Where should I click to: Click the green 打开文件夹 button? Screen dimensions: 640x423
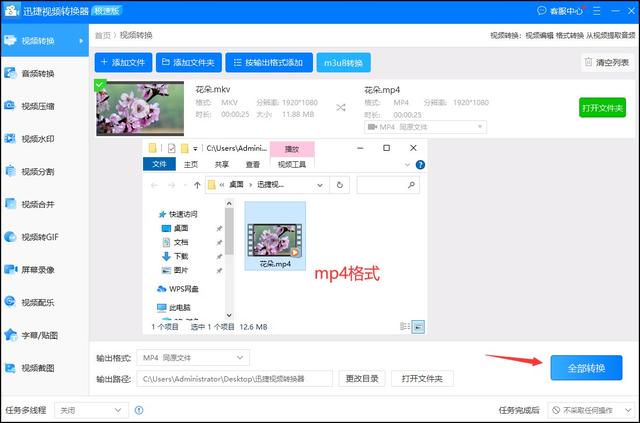(x=602, y=107)
